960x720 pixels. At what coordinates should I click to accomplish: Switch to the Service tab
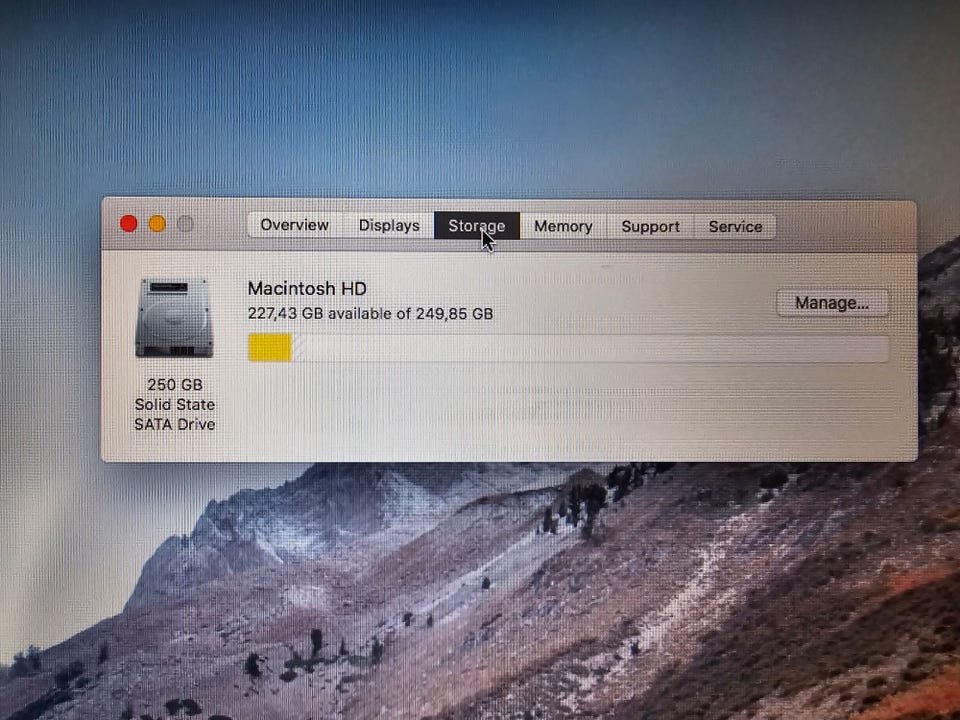[x=735, y=227]
